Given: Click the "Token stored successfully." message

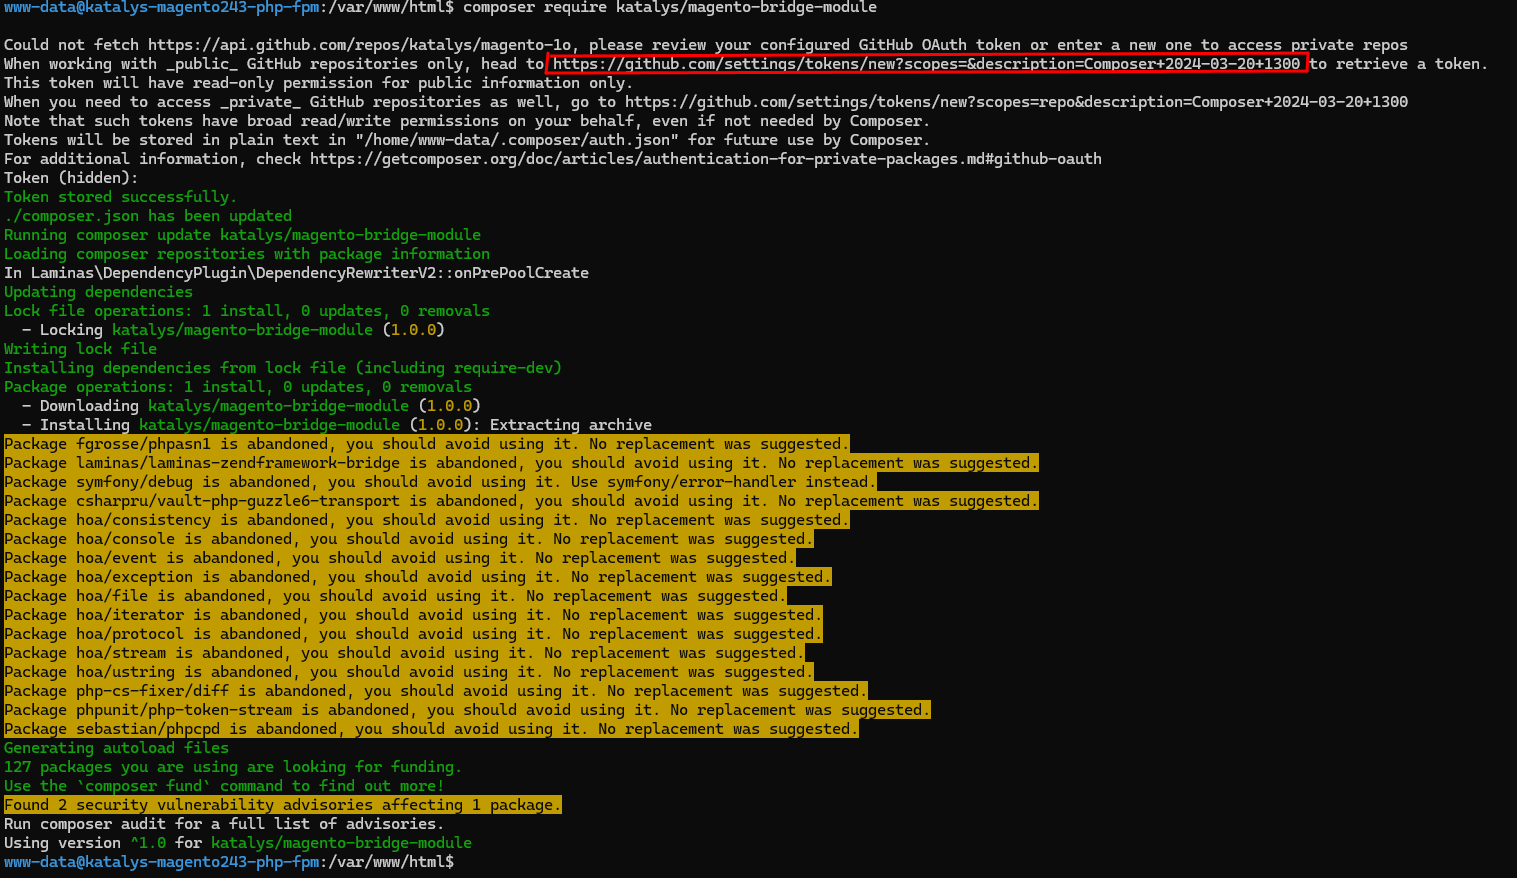Looking at the screenshot, I should [x=120, y=197].
